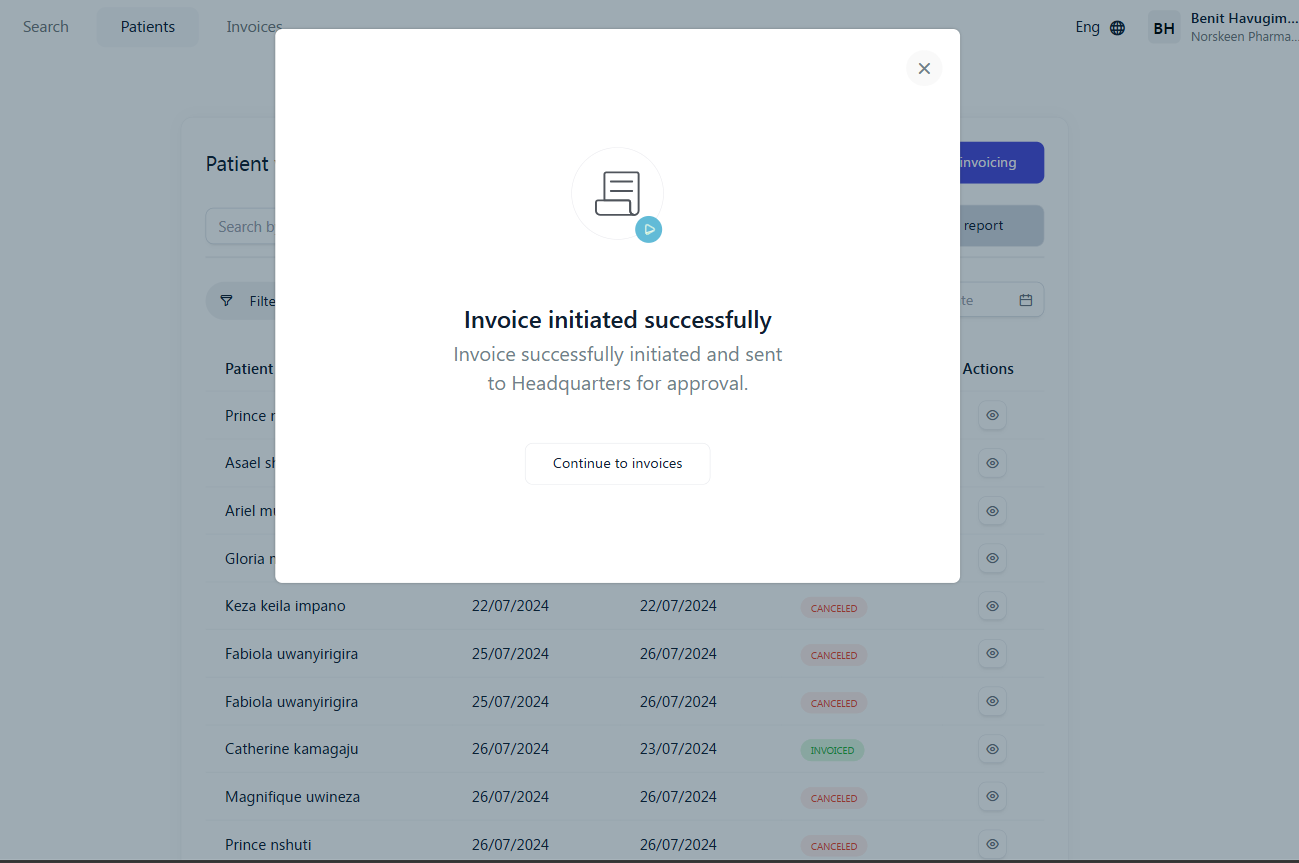
Task: View details for Catherine kamagaju
Action: pos(992,749)
